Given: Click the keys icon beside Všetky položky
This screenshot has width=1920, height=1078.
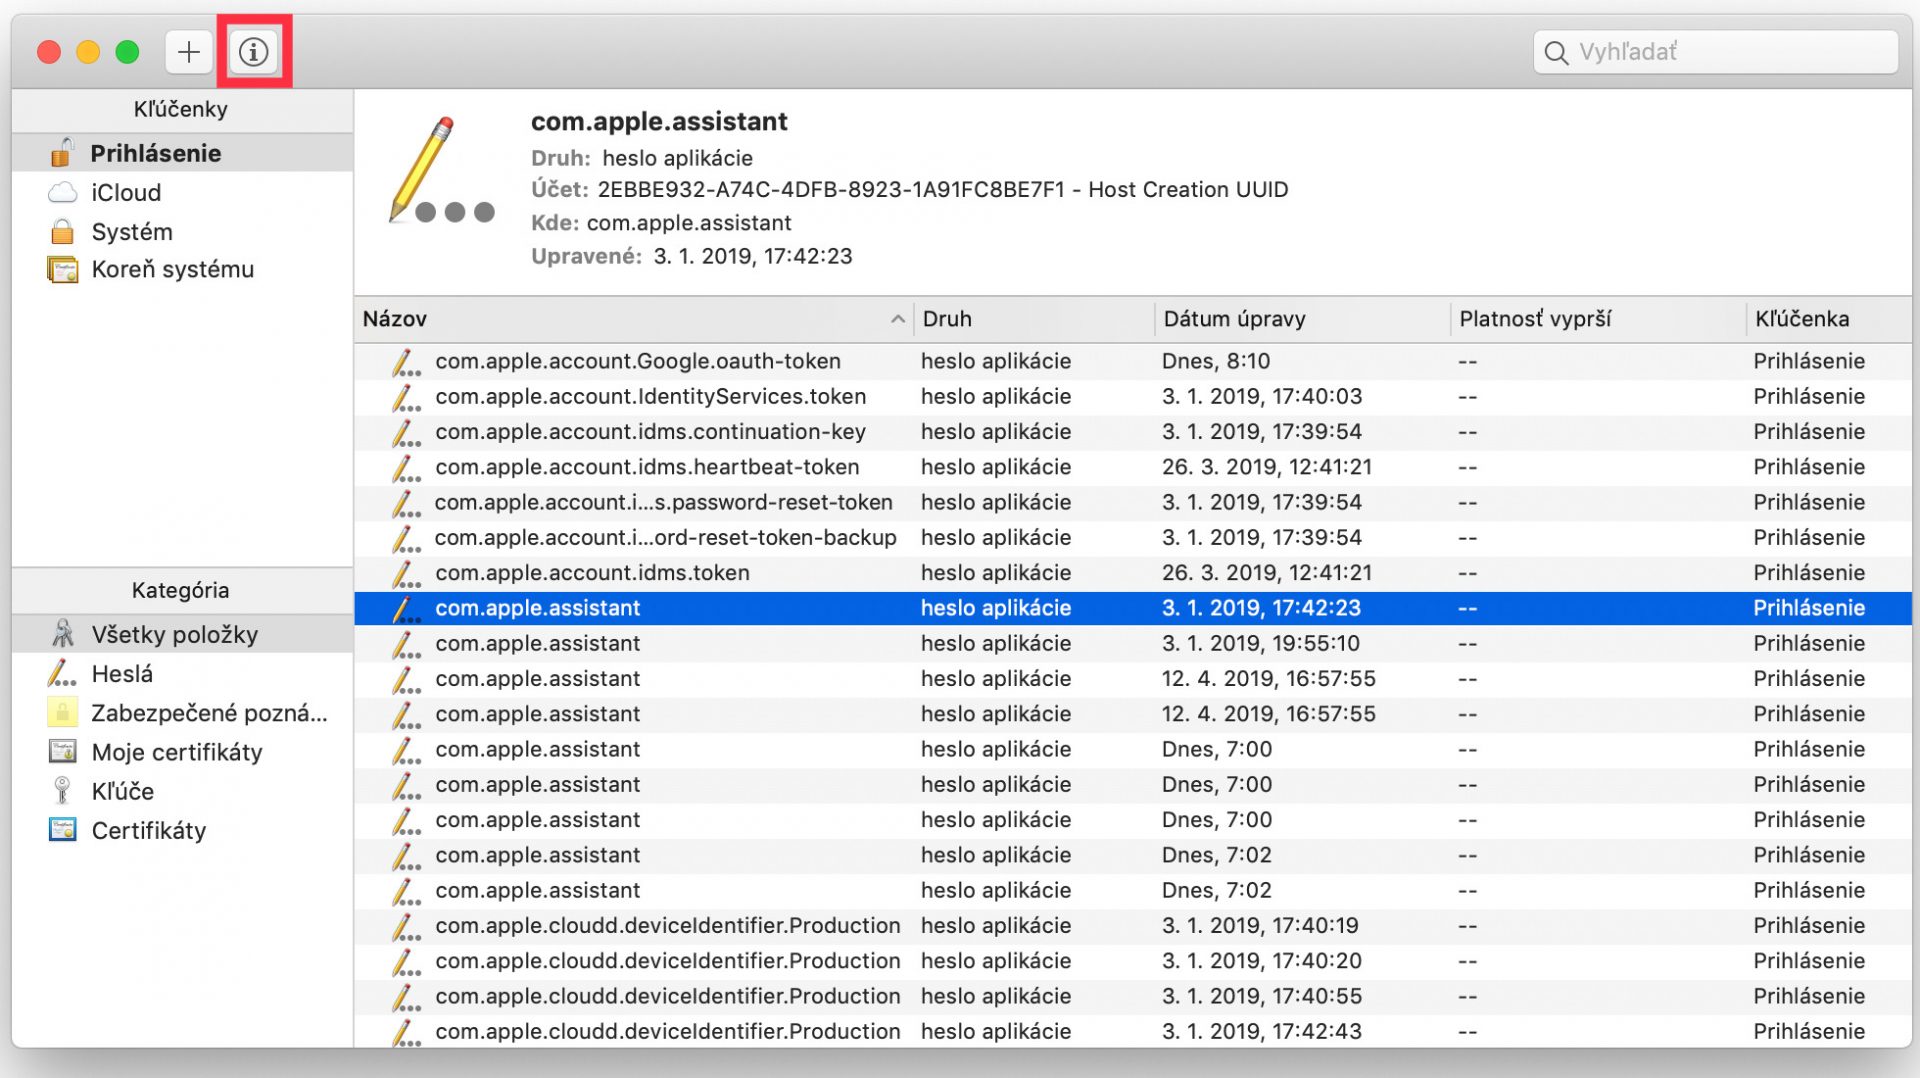Looking at the screenshot, I should (62, 633).
